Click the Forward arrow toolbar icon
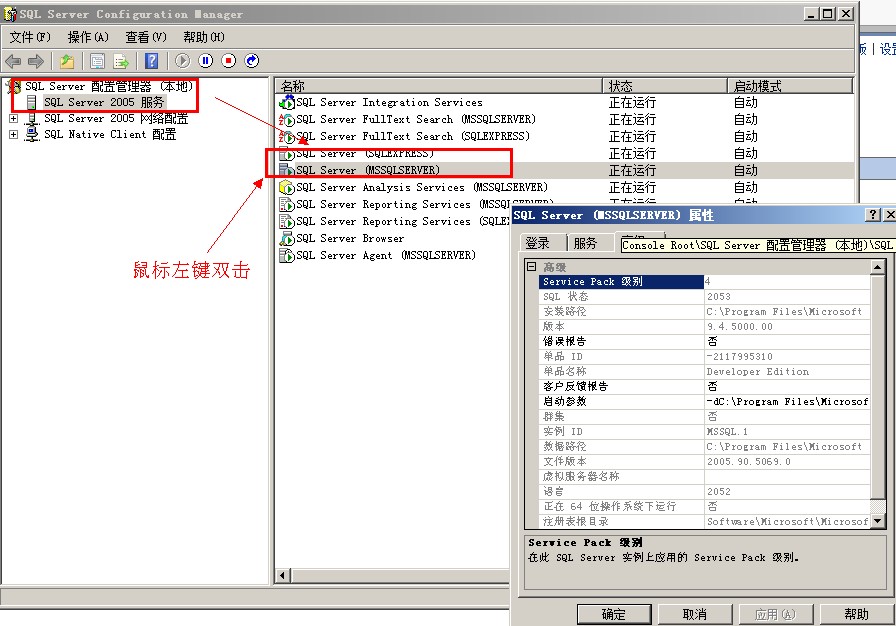Image resolution: width=896 pixels, height=626 pixels. pyautogui.click(x=36, y=61)
